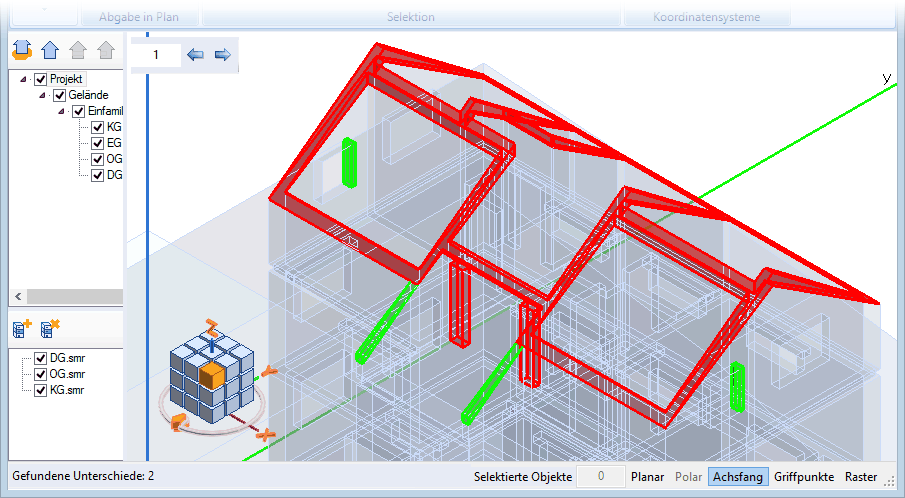The height and width of the screenshot is (498, 905).
Task: Click the second grey up-arrow house icon
Action: pyautogui.click(x=106, y=50)
